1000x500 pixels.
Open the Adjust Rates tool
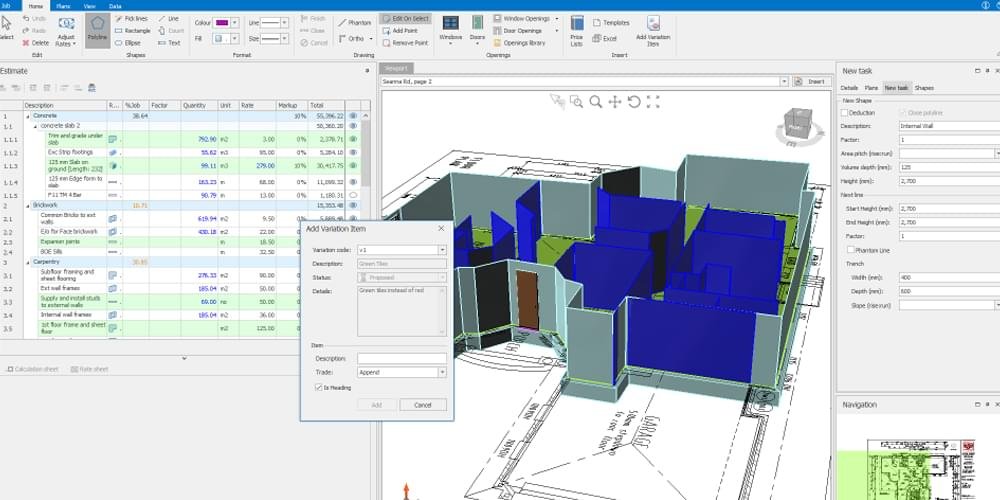66,32
